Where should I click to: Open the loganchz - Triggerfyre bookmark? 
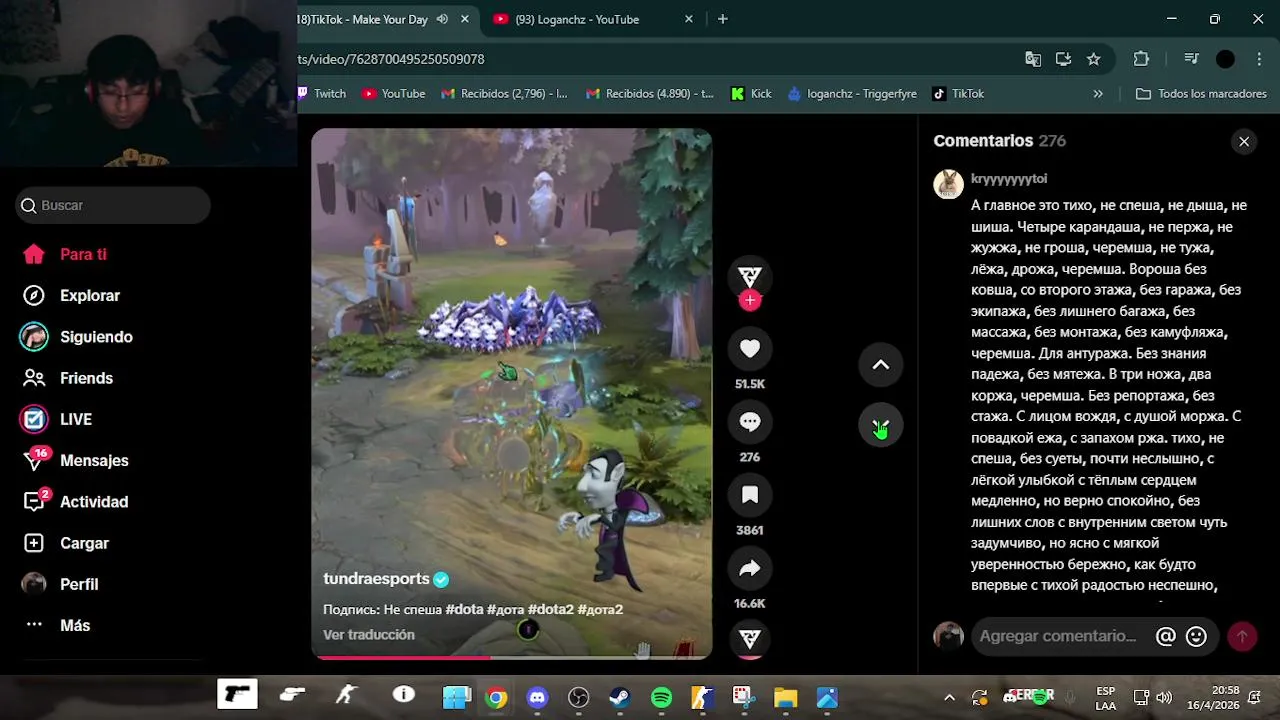[853, 94]
